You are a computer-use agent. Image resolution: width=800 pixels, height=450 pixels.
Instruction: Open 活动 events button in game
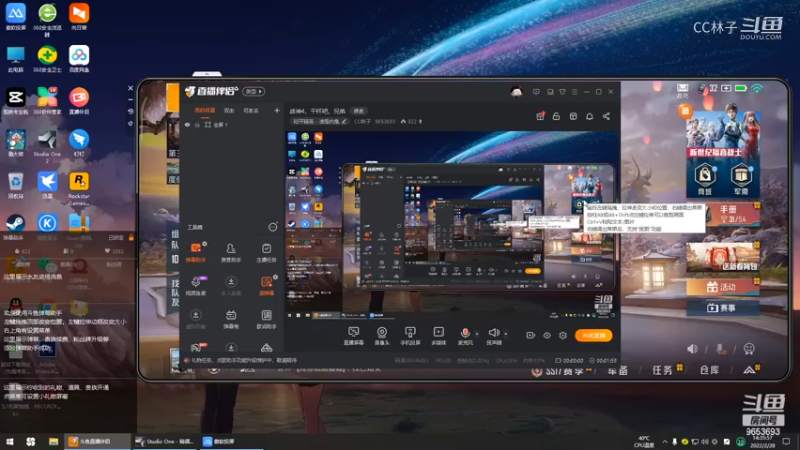[721, 287]
